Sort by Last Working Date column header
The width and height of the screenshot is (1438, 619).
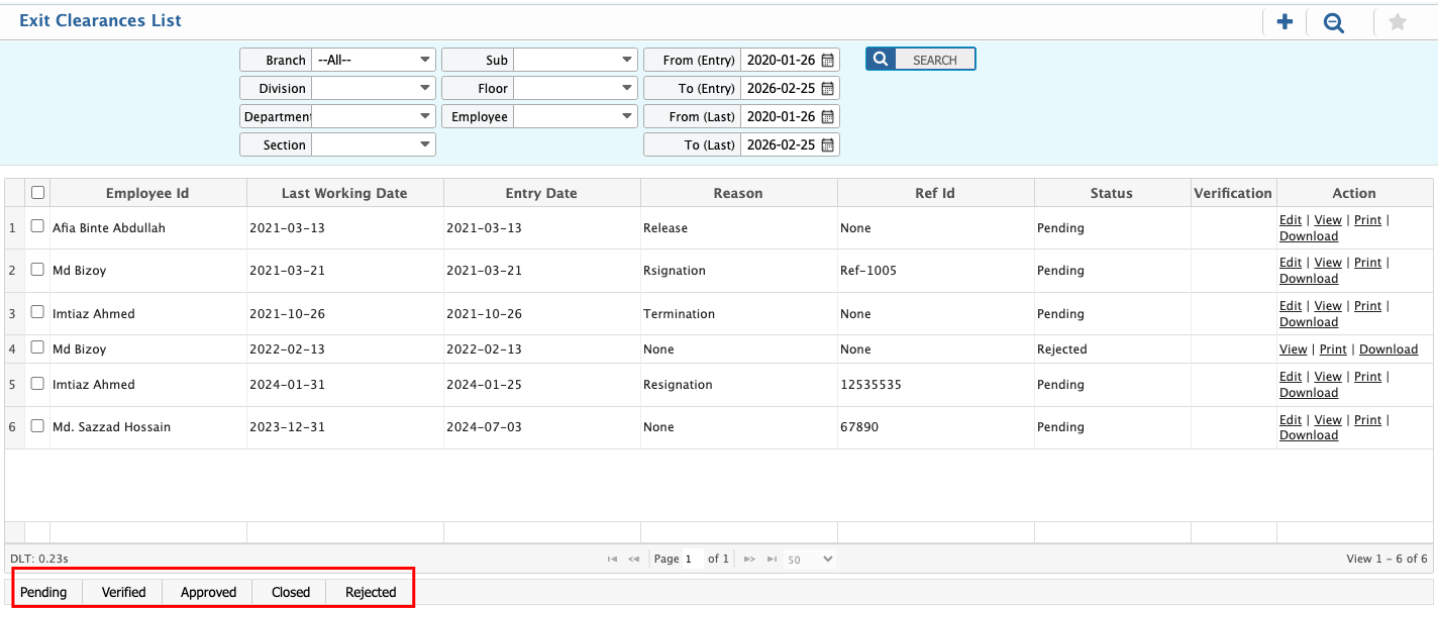[x=344, y=193]
